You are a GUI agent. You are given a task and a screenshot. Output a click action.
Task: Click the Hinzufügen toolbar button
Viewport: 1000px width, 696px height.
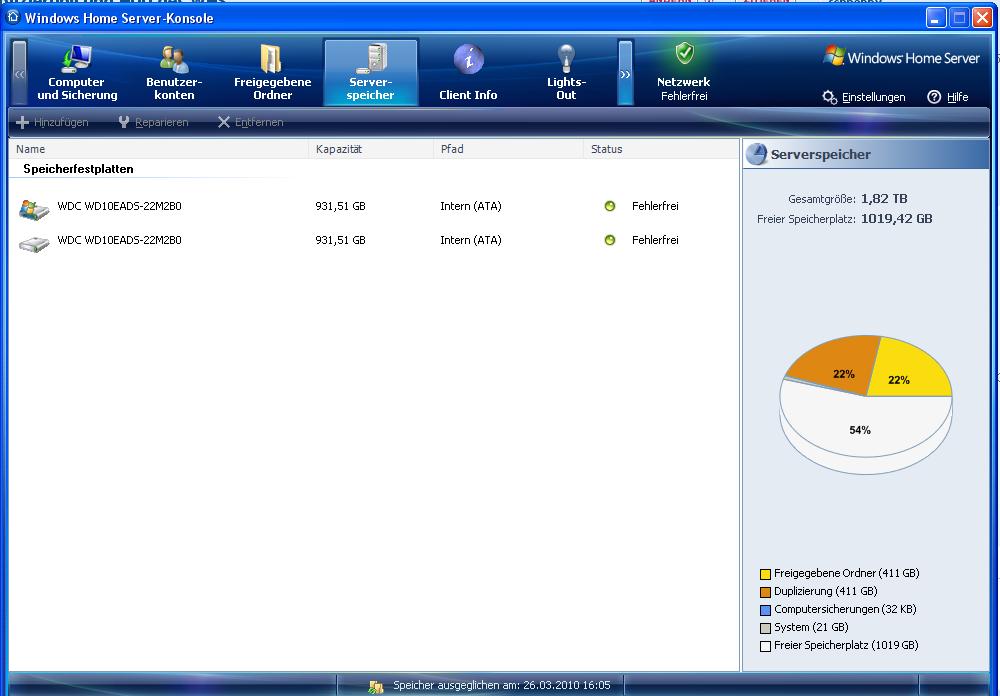[x=52, y=122]
